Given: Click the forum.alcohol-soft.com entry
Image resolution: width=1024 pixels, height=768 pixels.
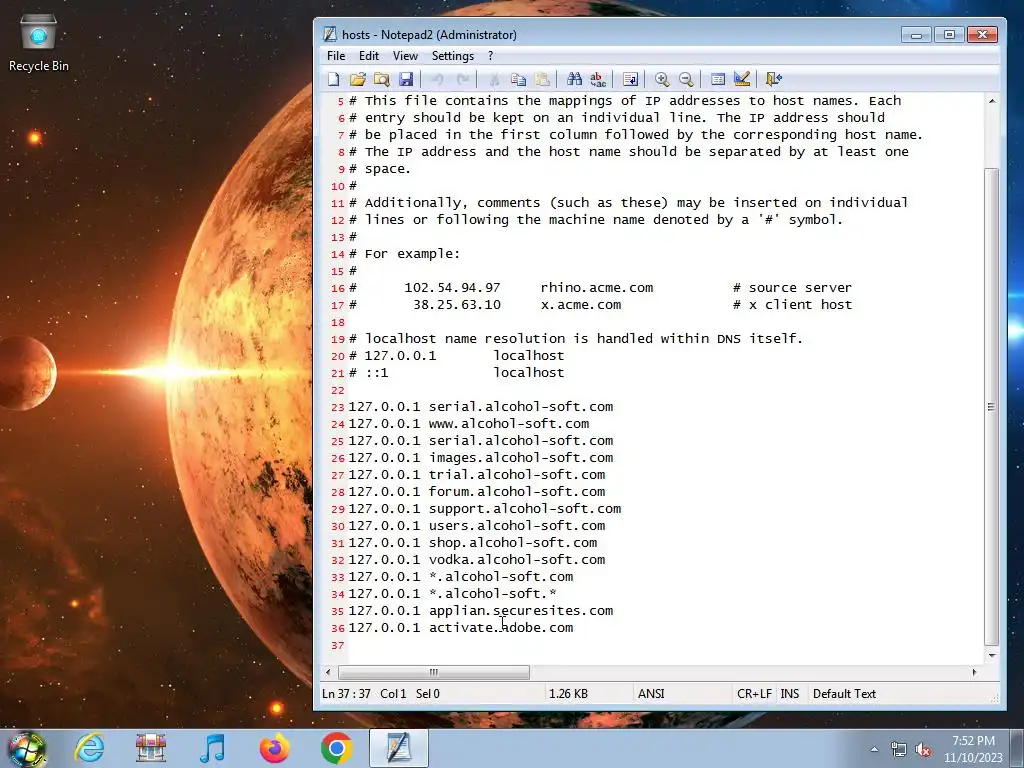Looking at the screenshot, I should click(517, 492).
